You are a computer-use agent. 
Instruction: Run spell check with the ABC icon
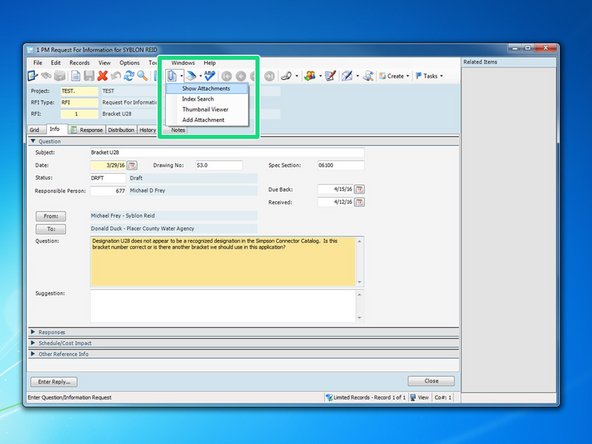pos(209,76)
